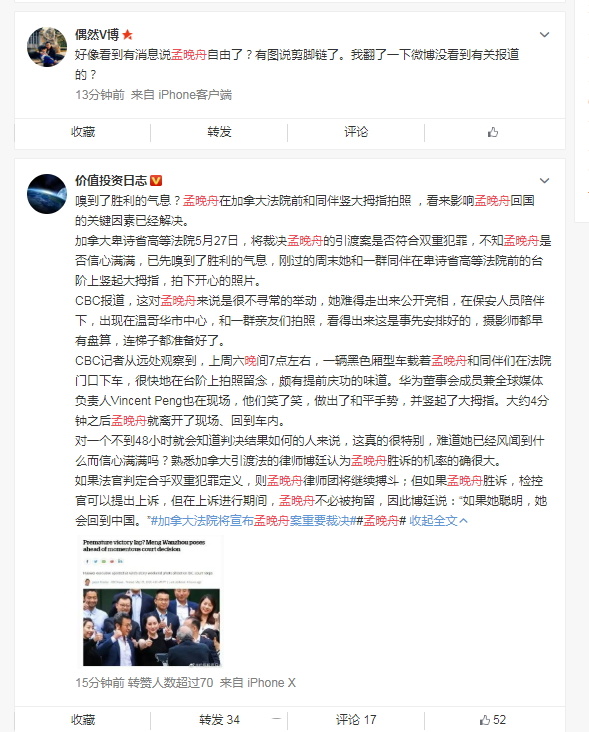589x732 pixels.
Task: Click 转发 on the first post
Action: 219,132
